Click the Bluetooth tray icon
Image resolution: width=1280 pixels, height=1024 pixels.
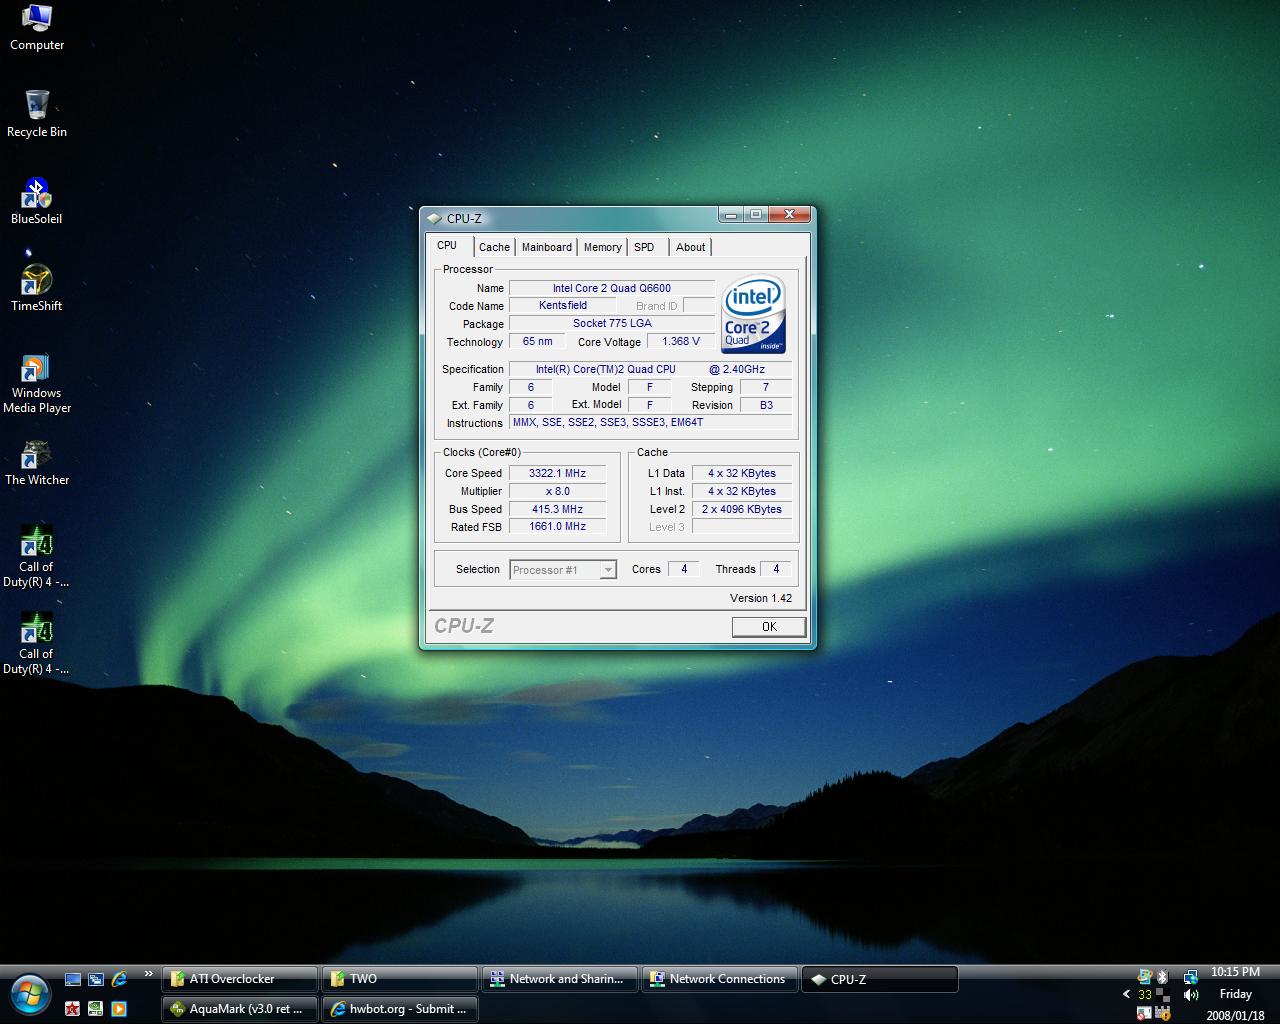click(1163, 976)
